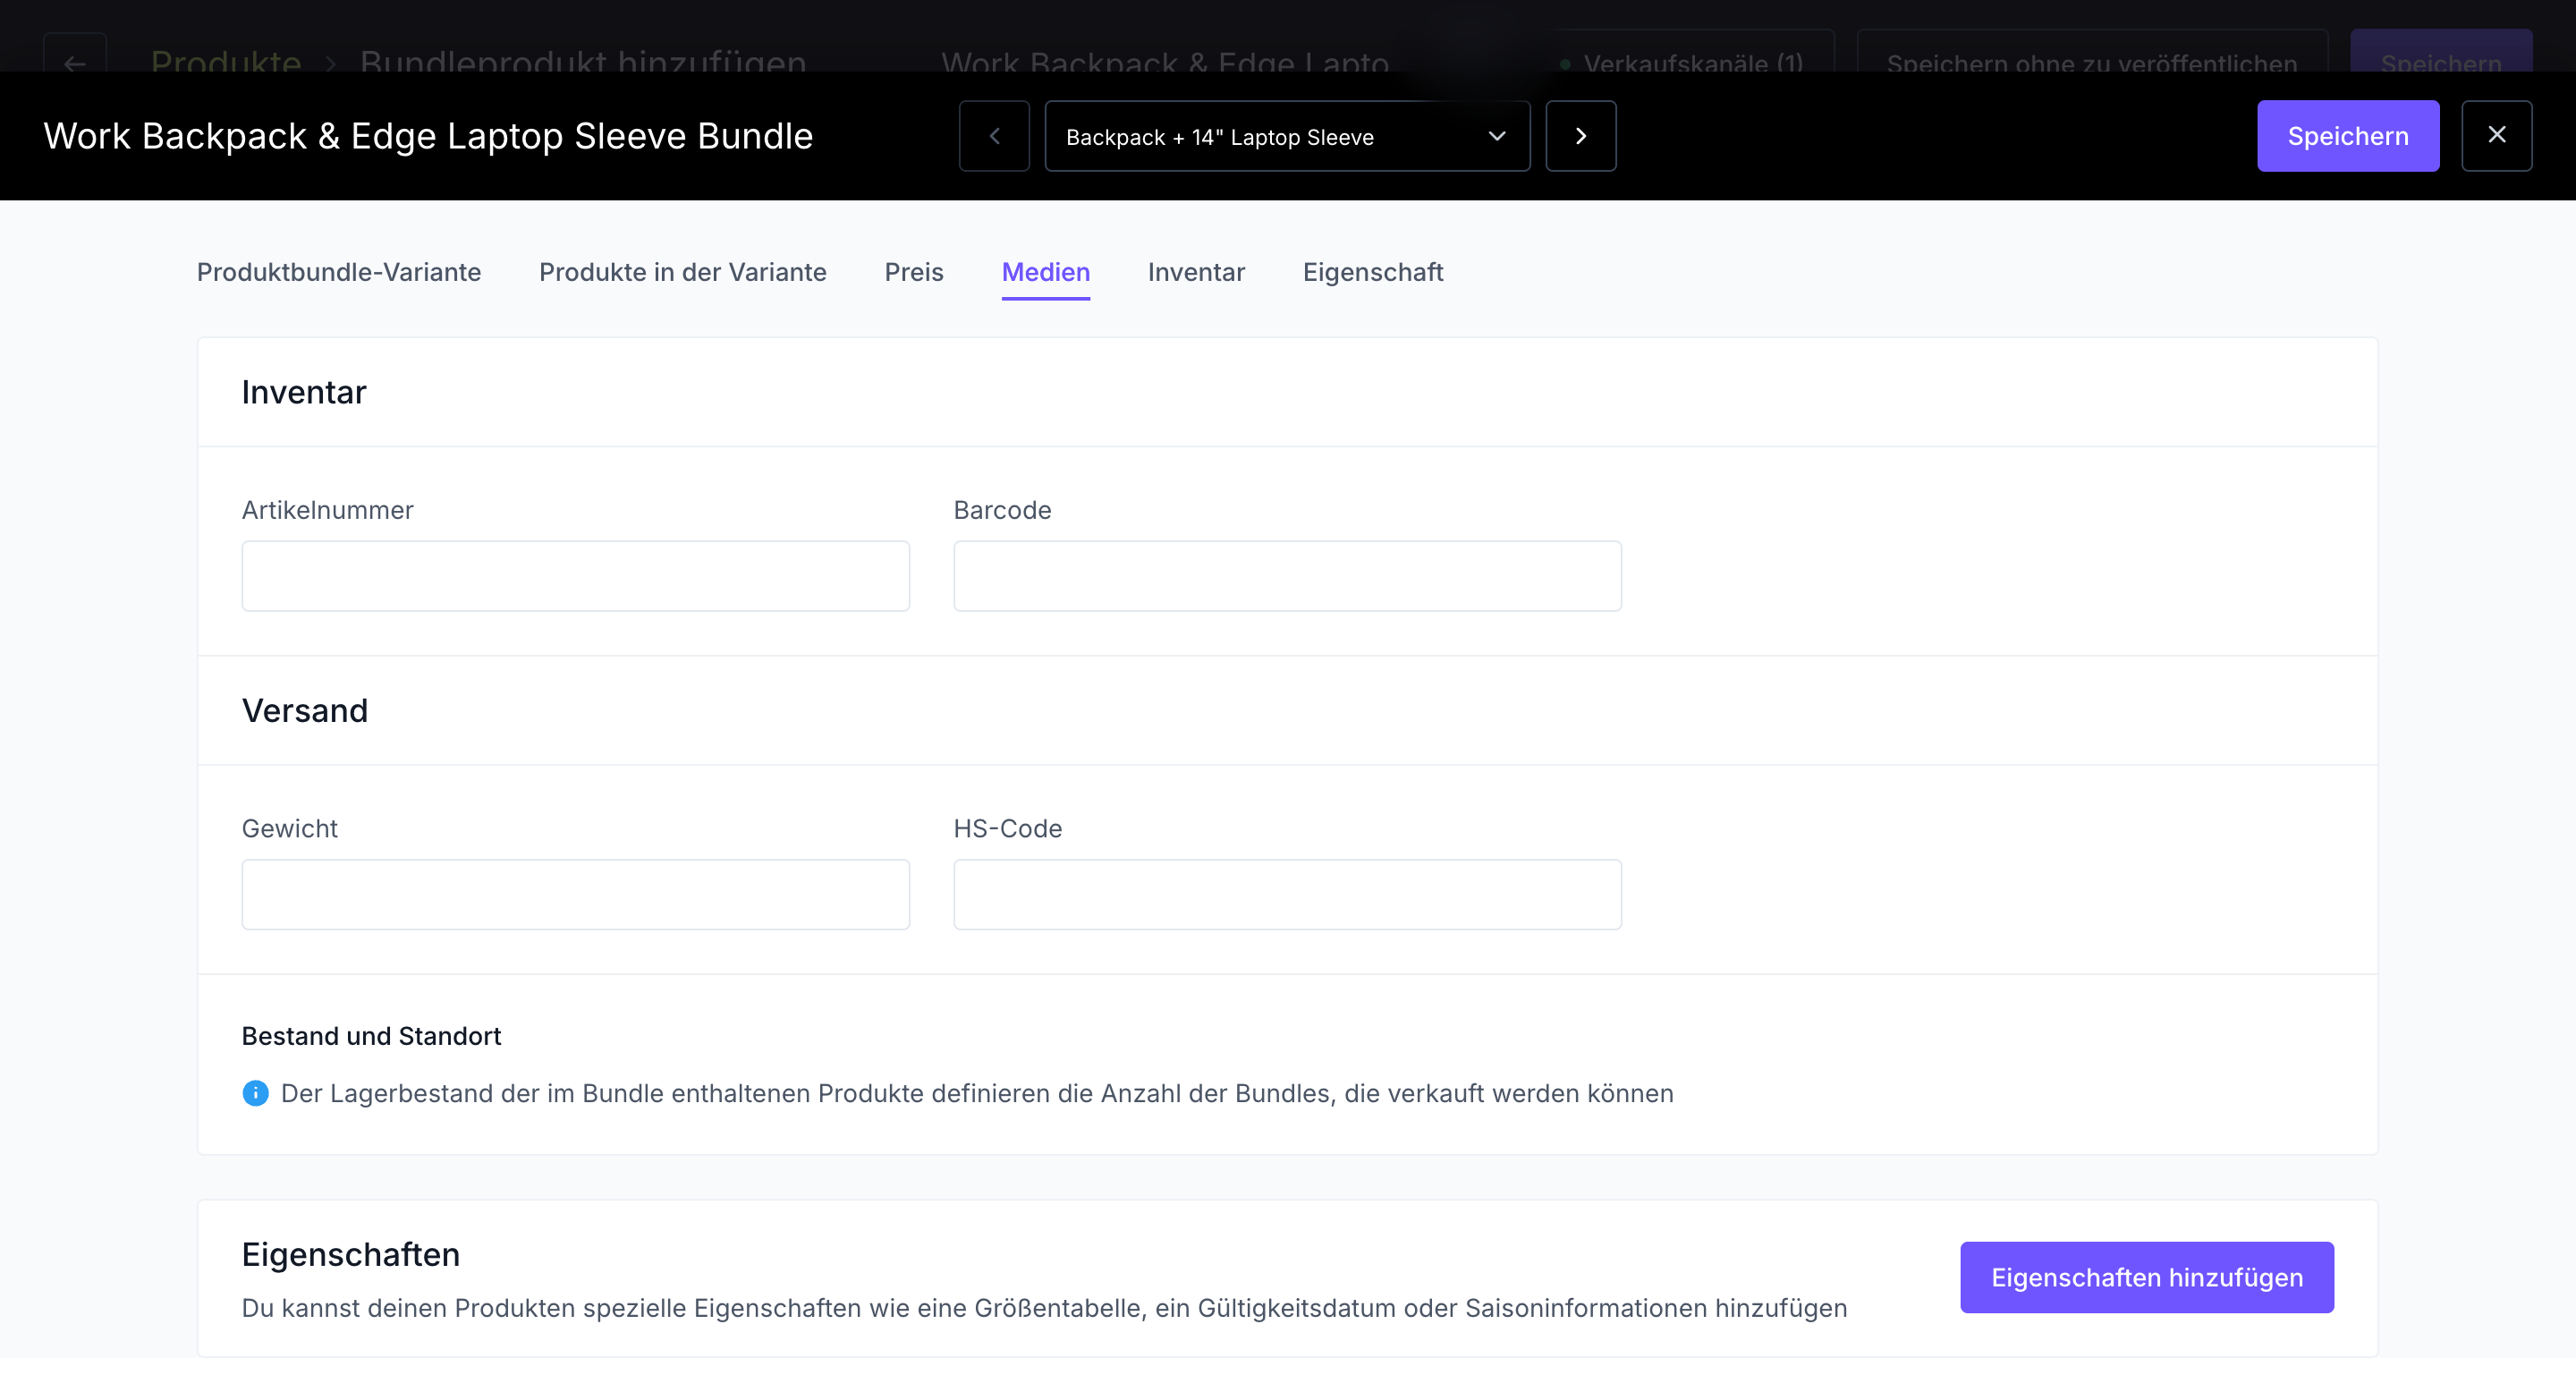Screen dimensions: 2576x1392
Task: Open the Produkte in der Variante tab
Action: pos(683,272)
